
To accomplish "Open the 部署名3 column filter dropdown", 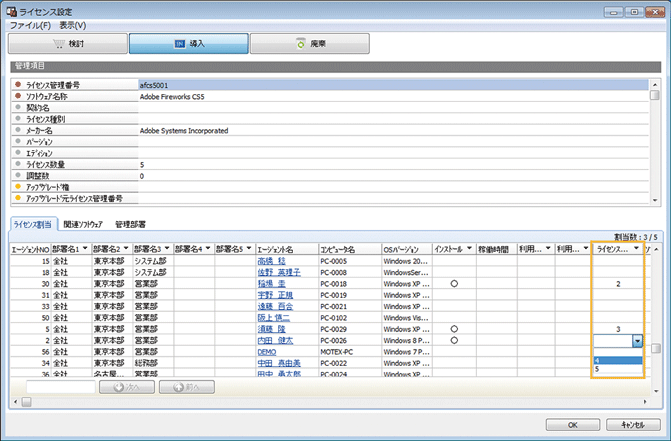I will [x=167, y=249].
